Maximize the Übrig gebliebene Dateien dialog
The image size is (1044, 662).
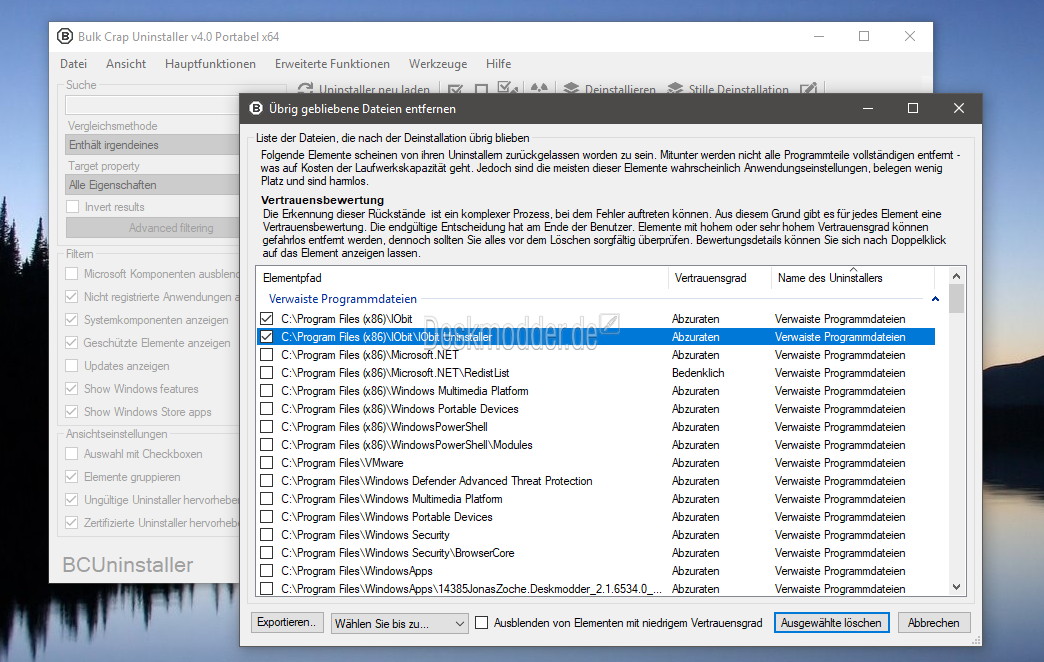click(913, 108)
